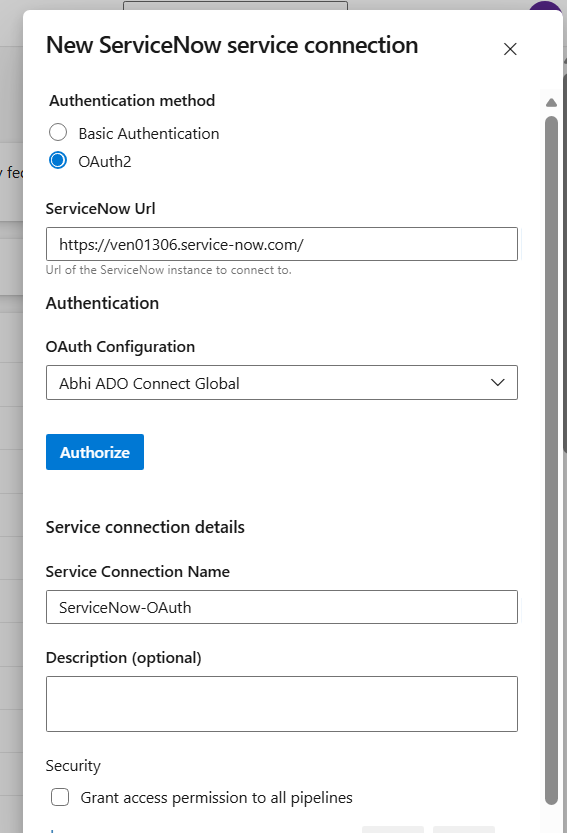Click the 'Authentication method' label
567x833 pixels.
click(132, 100)
